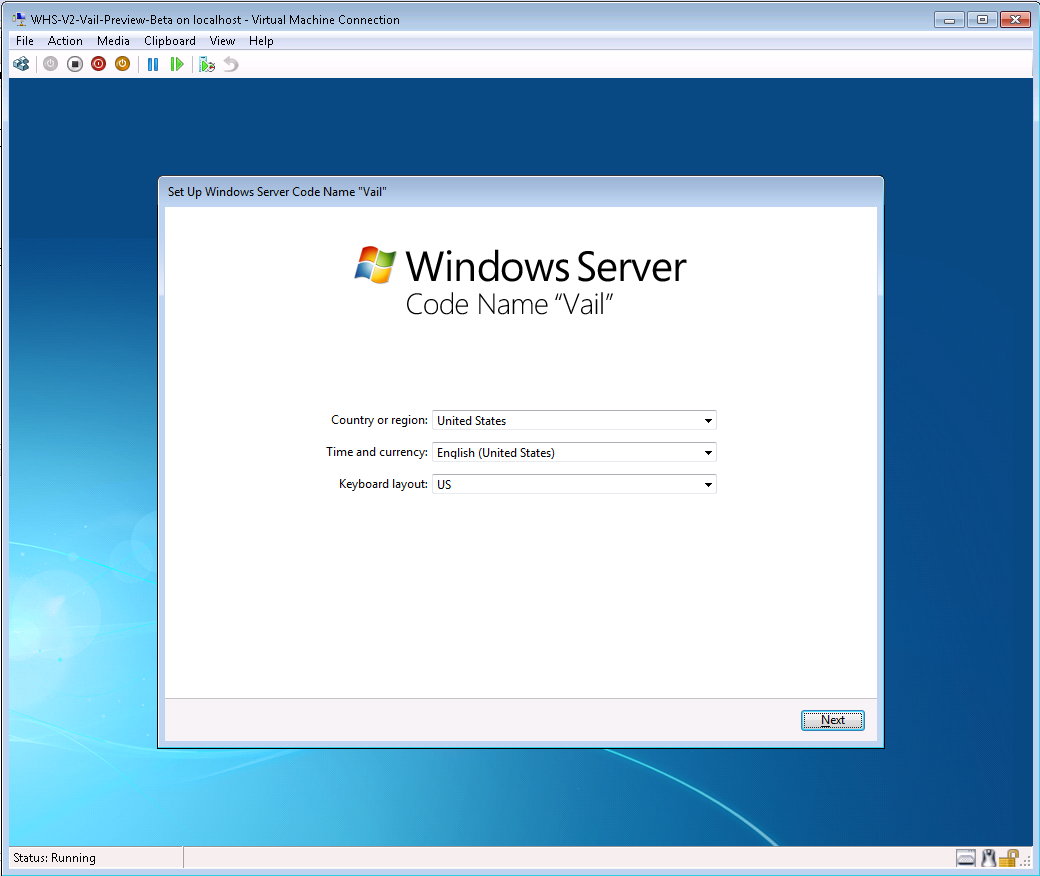Open the View menu
Image resolution: width=1040 pixels, height=876 pixels.
point(222,41)
